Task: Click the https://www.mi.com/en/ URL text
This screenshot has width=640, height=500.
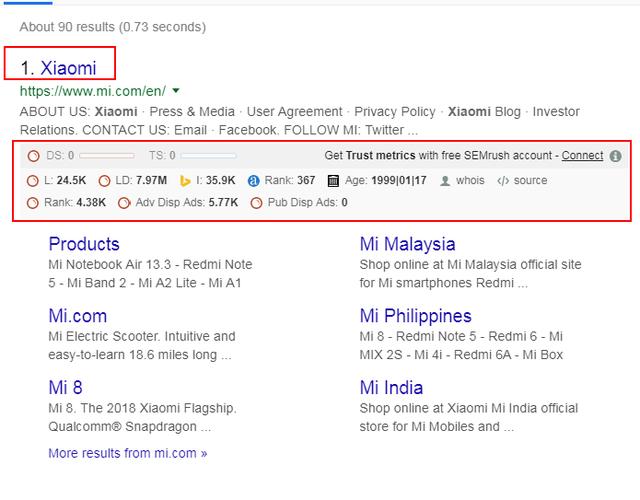Action: (x=93, y=91)
